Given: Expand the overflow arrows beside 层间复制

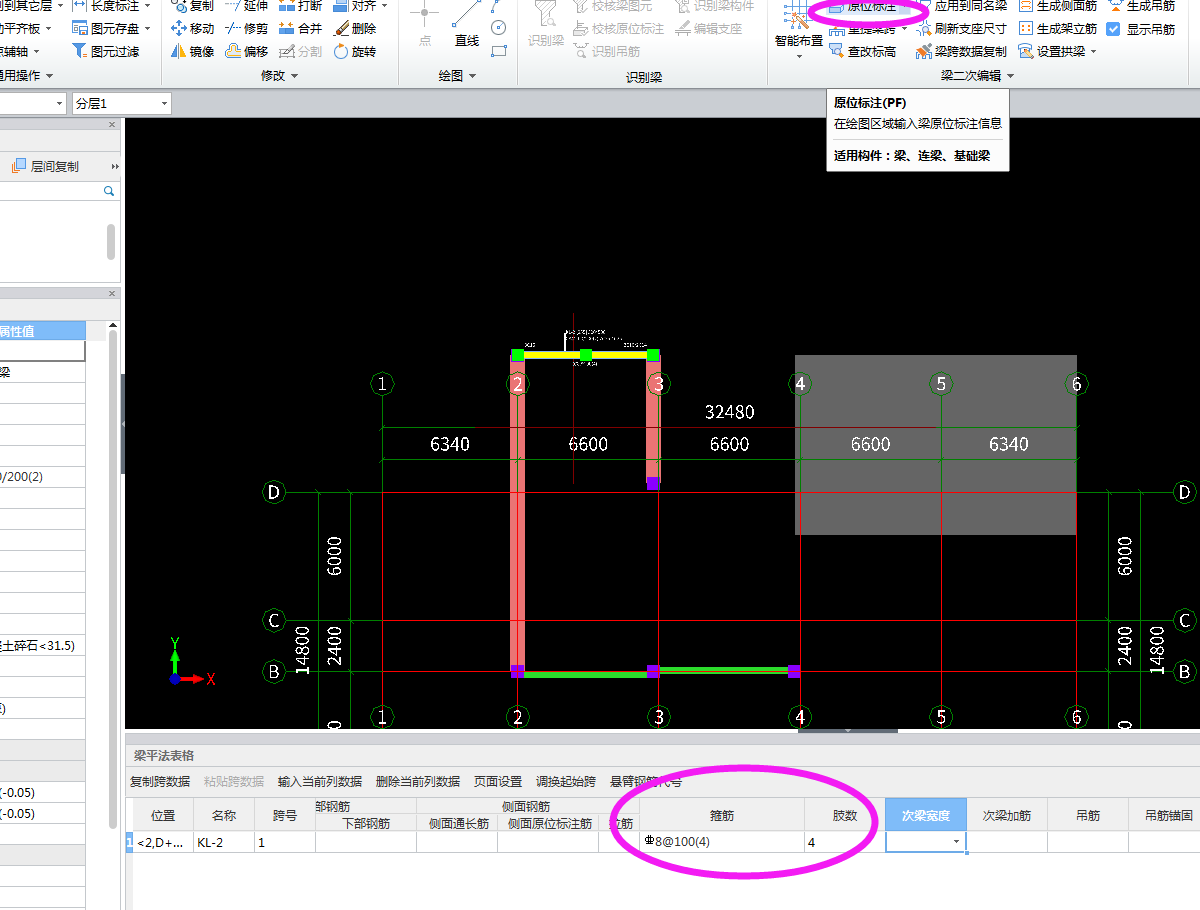Looking at the screenshot, I should click(x=115, y=166).
